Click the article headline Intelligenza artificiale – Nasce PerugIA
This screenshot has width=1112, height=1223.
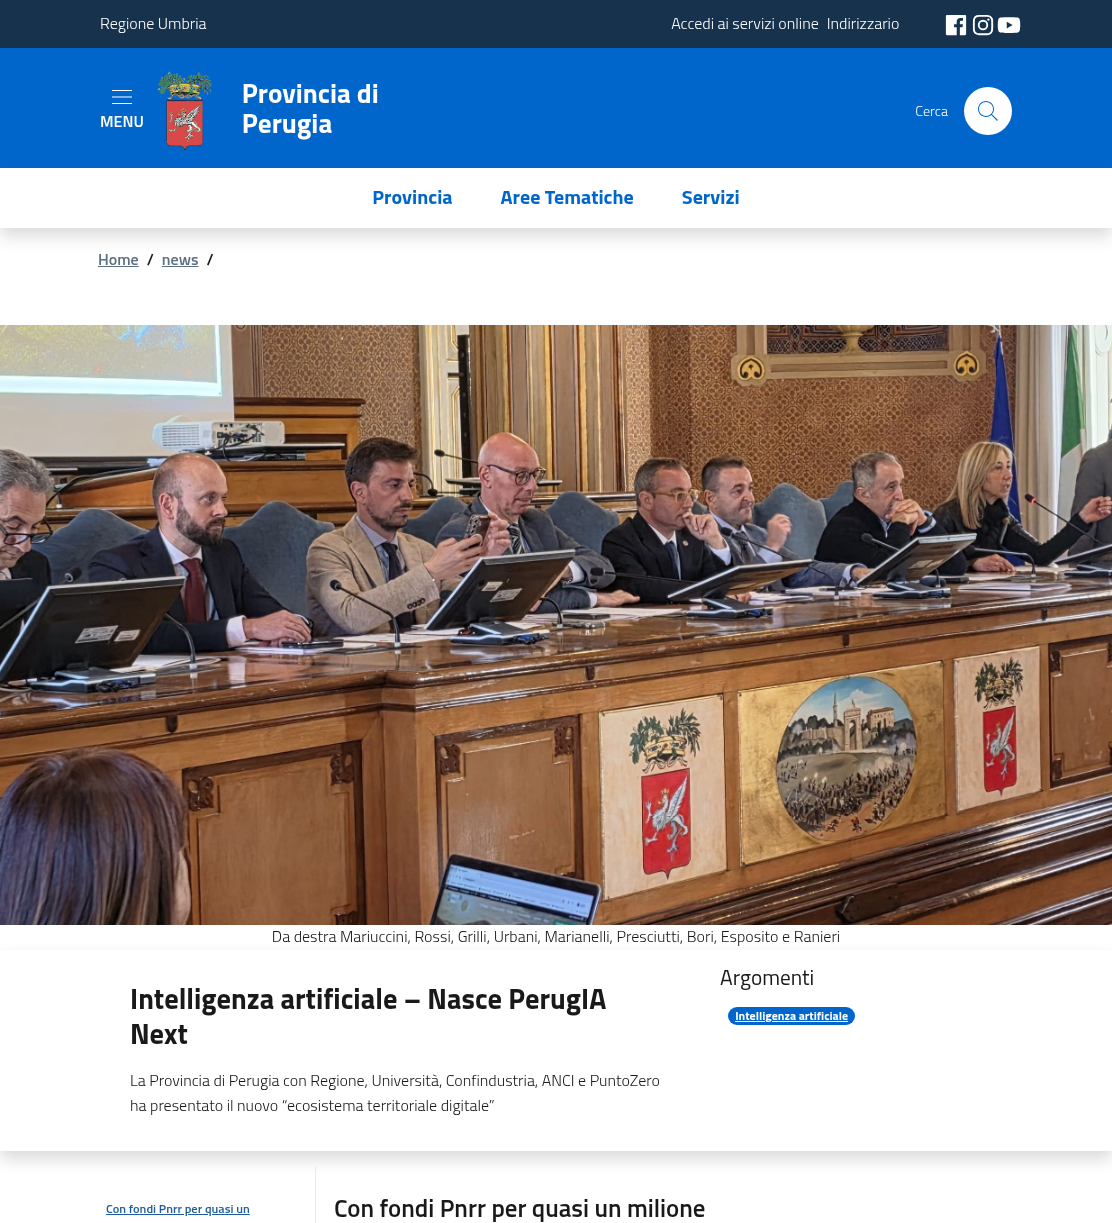tap(368, 1017)
